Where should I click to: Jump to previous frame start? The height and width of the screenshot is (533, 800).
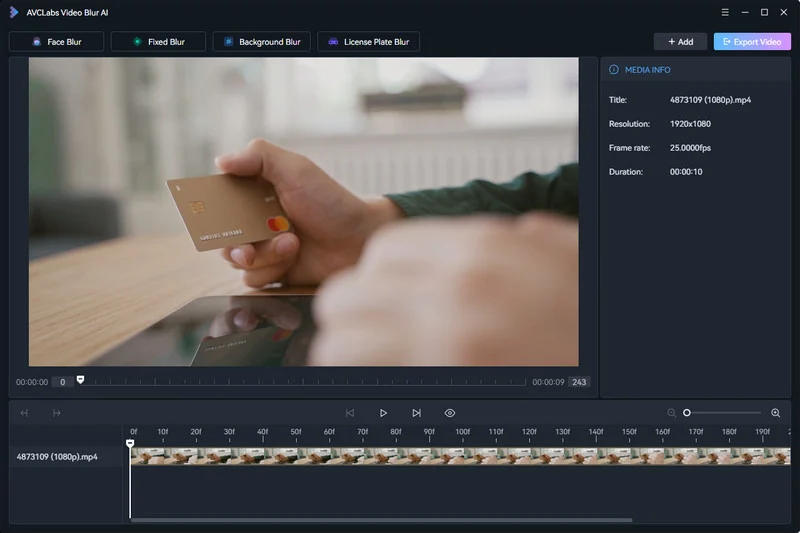coord(350,413)
